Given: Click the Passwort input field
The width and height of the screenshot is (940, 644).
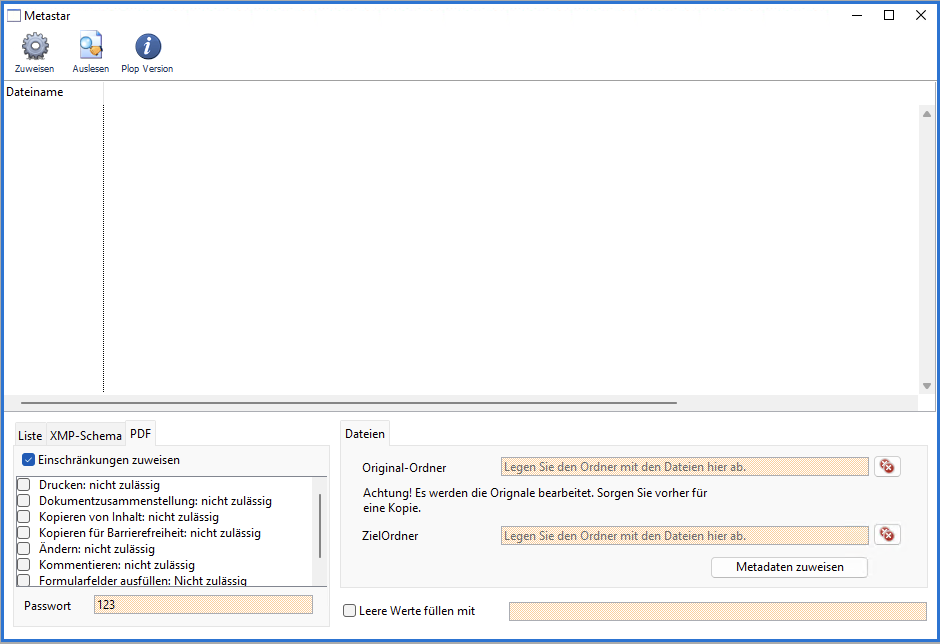Looking at the screenshot, I should click(203, 605).
